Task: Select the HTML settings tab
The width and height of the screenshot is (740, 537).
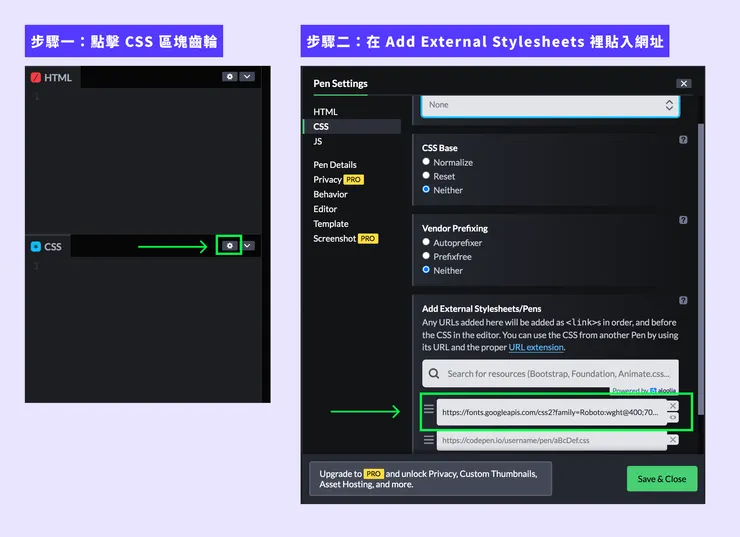Action: [325, 112]
